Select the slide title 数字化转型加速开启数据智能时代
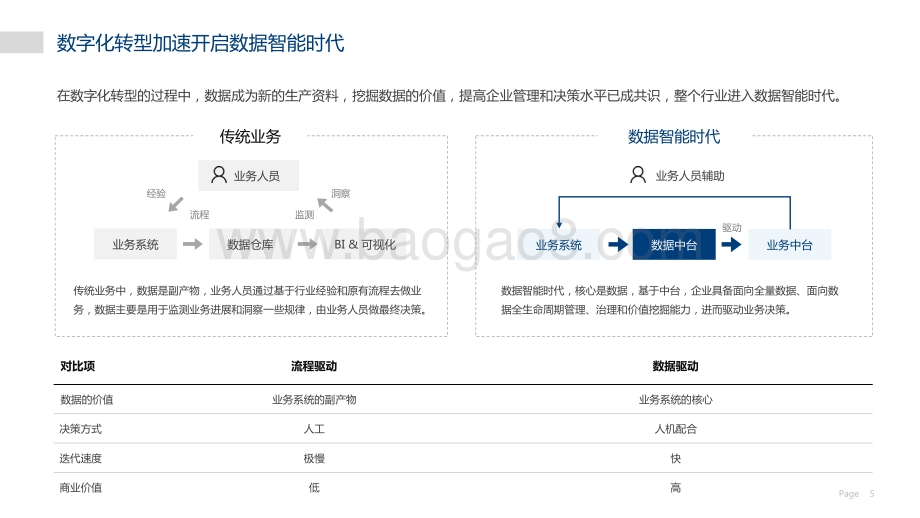This screenshot has height=518, width=920. coord(201,43)
